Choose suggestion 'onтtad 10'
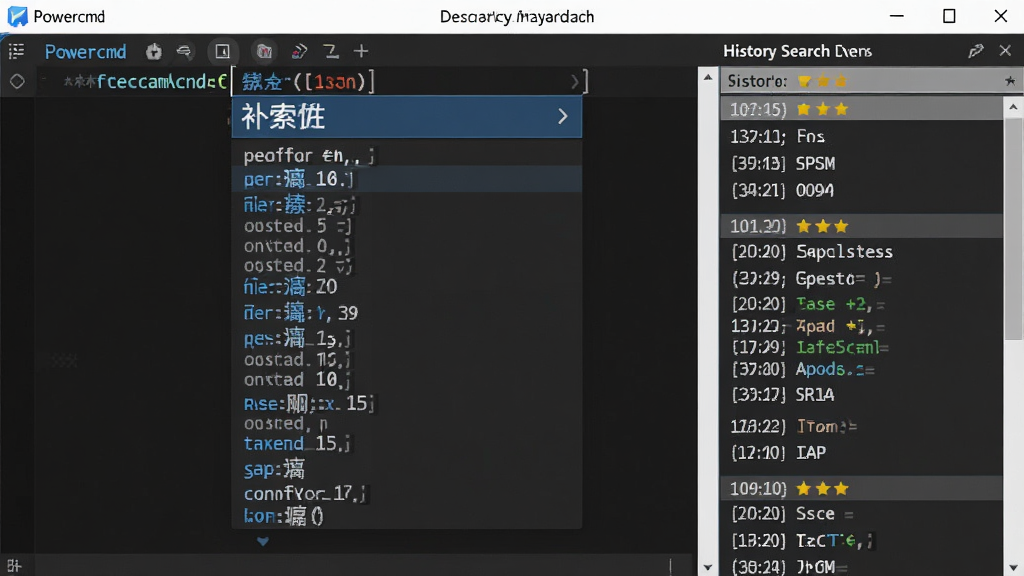Viewport: 1024px width, 576px height. [x=407, y=379]
